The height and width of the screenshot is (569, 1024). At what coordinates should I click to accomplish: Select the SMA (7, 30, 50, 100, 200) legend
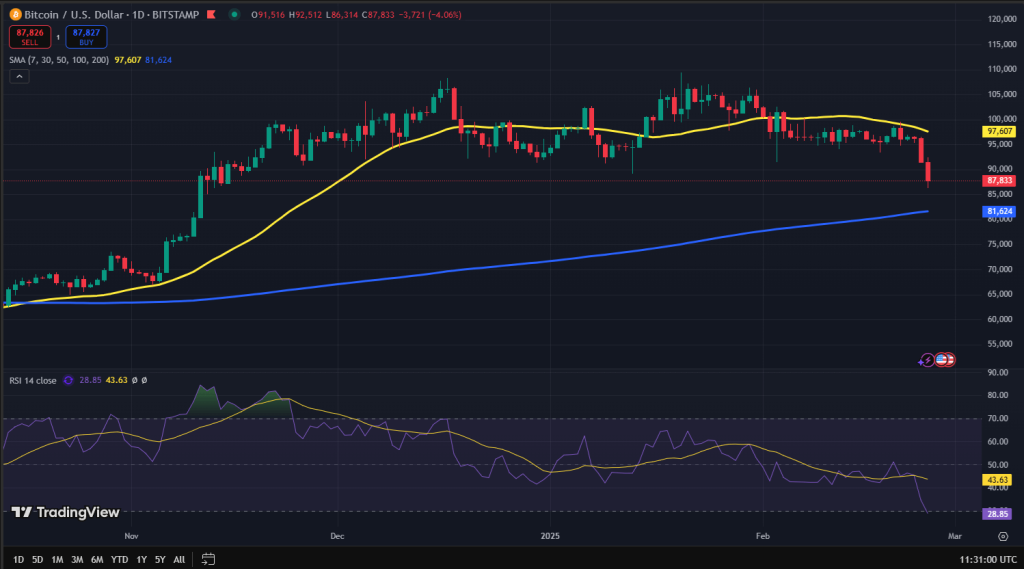click(x=59, y=60)
